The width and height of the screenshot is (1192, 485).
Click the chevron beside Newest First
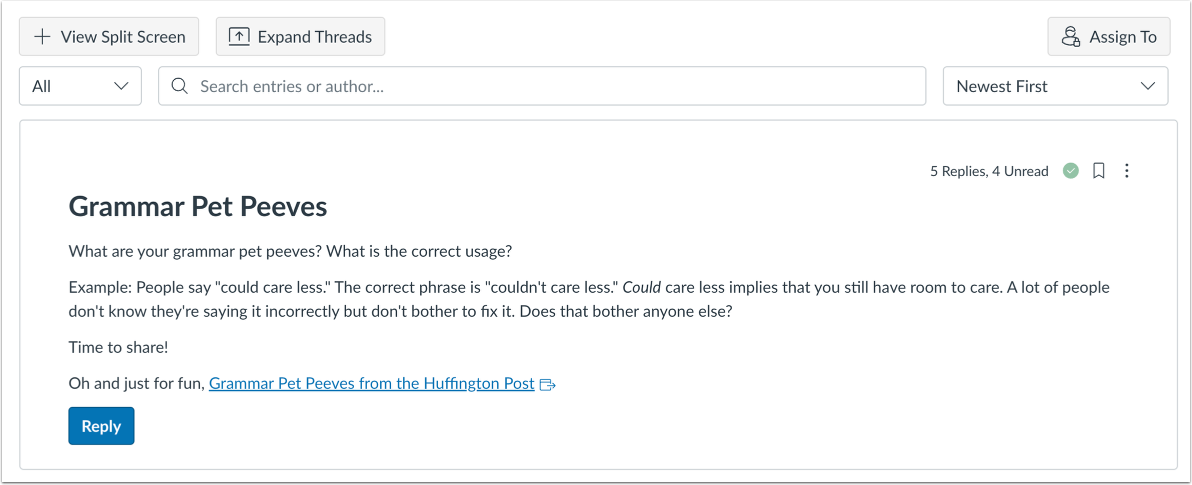pos(1147,86)
